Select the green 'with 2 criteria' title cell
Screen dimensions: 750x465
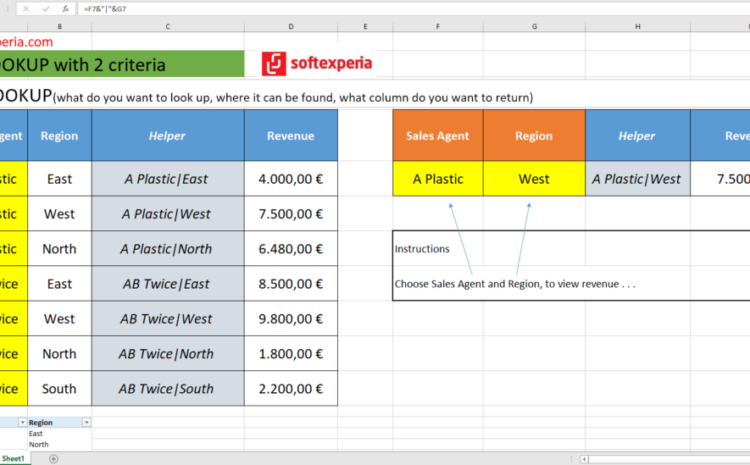(x=122, y=64)
